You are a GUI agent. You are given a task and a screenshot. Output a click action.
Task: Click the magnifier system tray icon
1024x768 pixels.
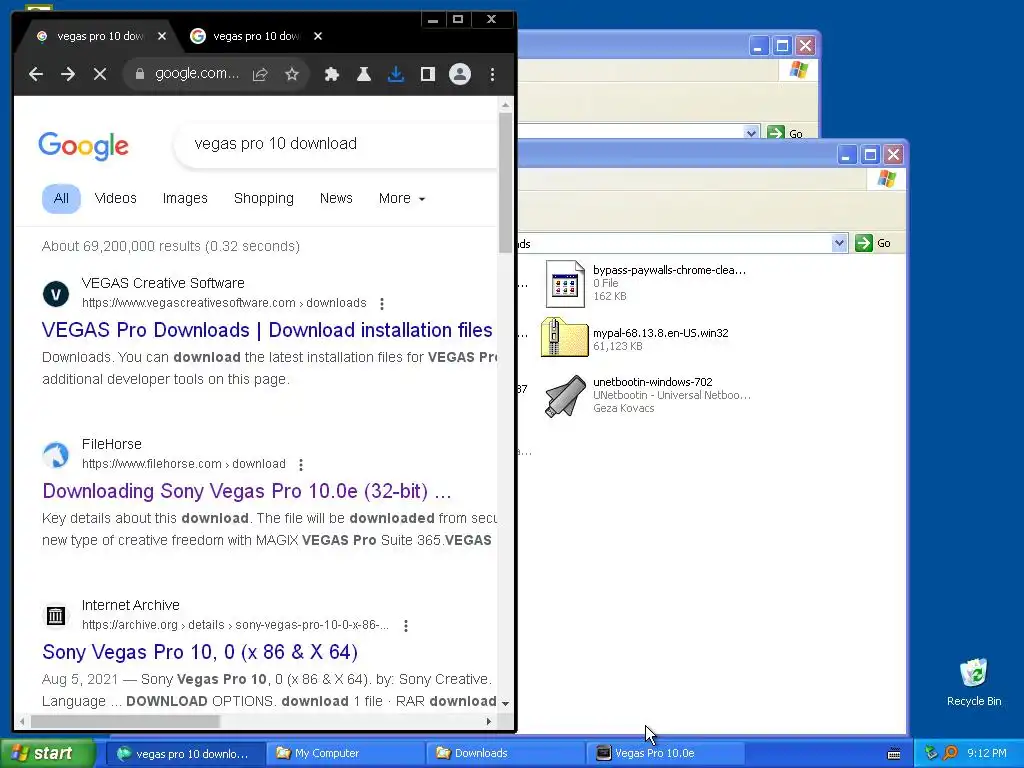coord(950,753)
